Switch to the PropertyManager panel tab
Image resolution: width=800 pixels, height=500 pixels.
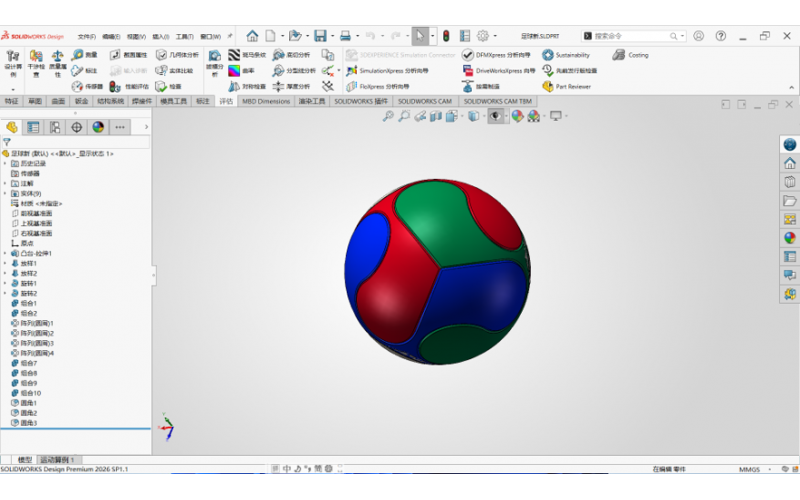point(33,127)
